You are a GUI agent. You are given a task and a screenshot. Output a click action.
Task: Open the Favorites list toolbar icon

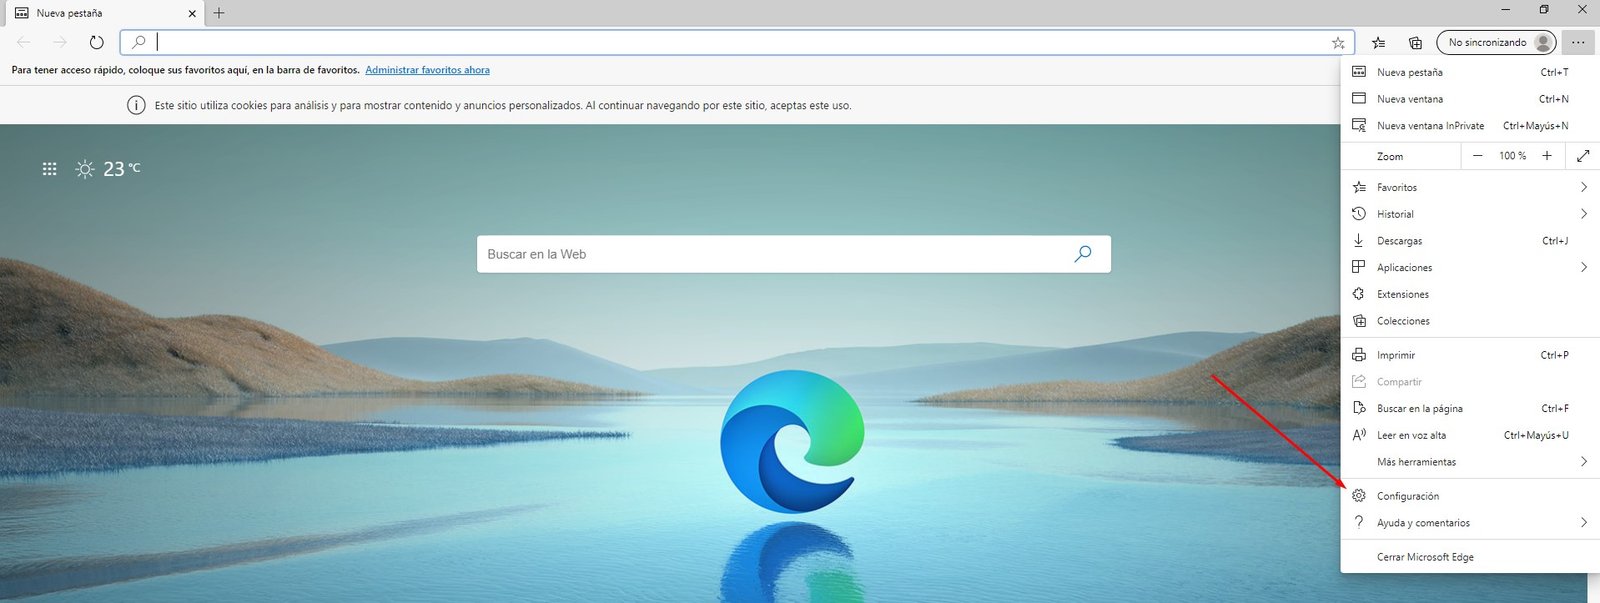coord(1379,43)
